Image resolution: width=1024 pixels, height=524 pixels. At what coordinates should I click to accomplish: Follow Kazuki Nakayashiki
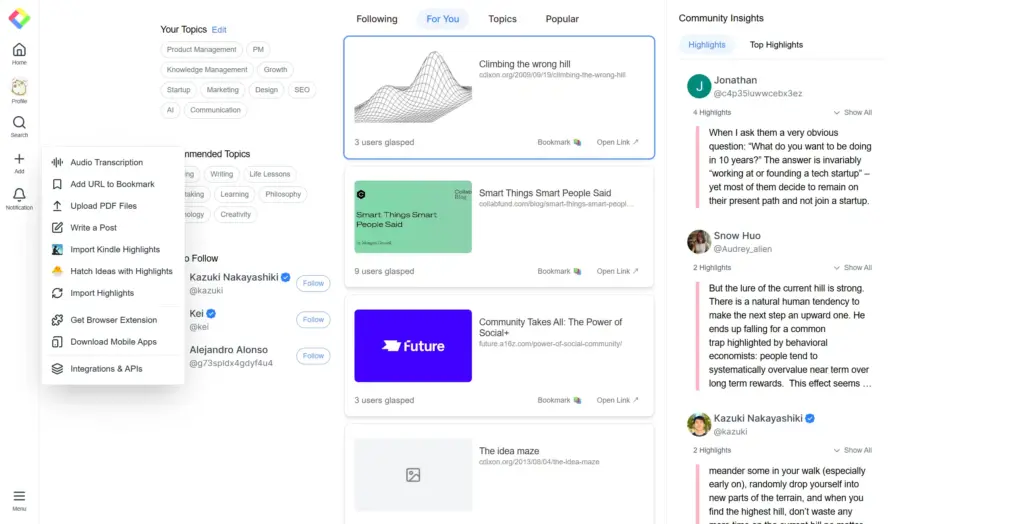click(x=313, y=283)
